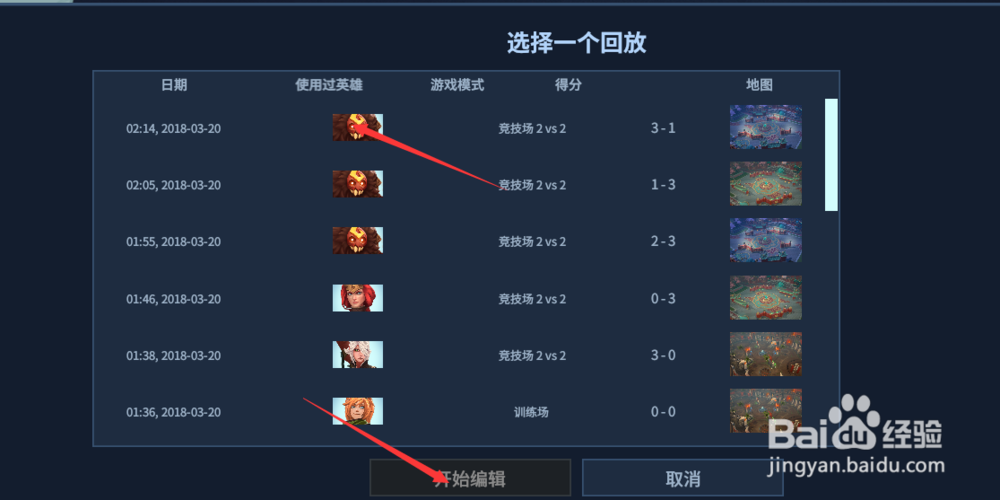Click 使用过英雄 column header

(x=329, y=85)
